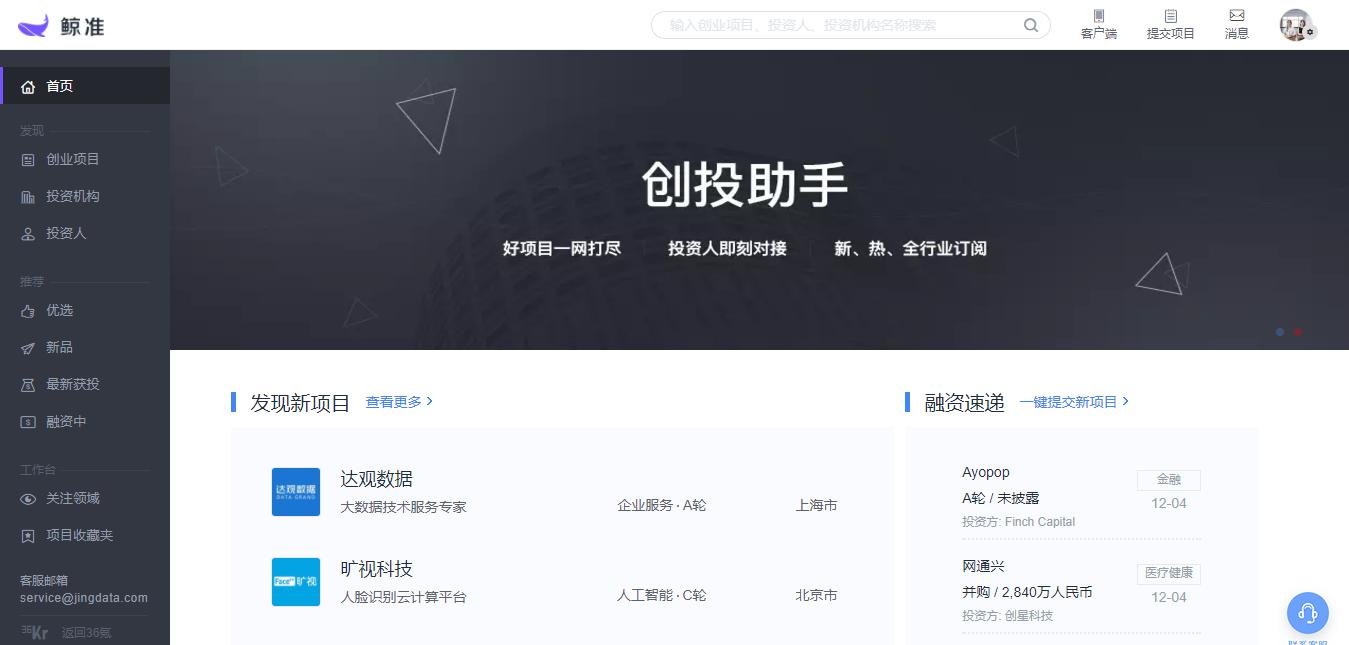The width and height of the screenshot is (1349, 645).
Task: Open the 提交项目 page
Action: click(x=1169, y=24)
